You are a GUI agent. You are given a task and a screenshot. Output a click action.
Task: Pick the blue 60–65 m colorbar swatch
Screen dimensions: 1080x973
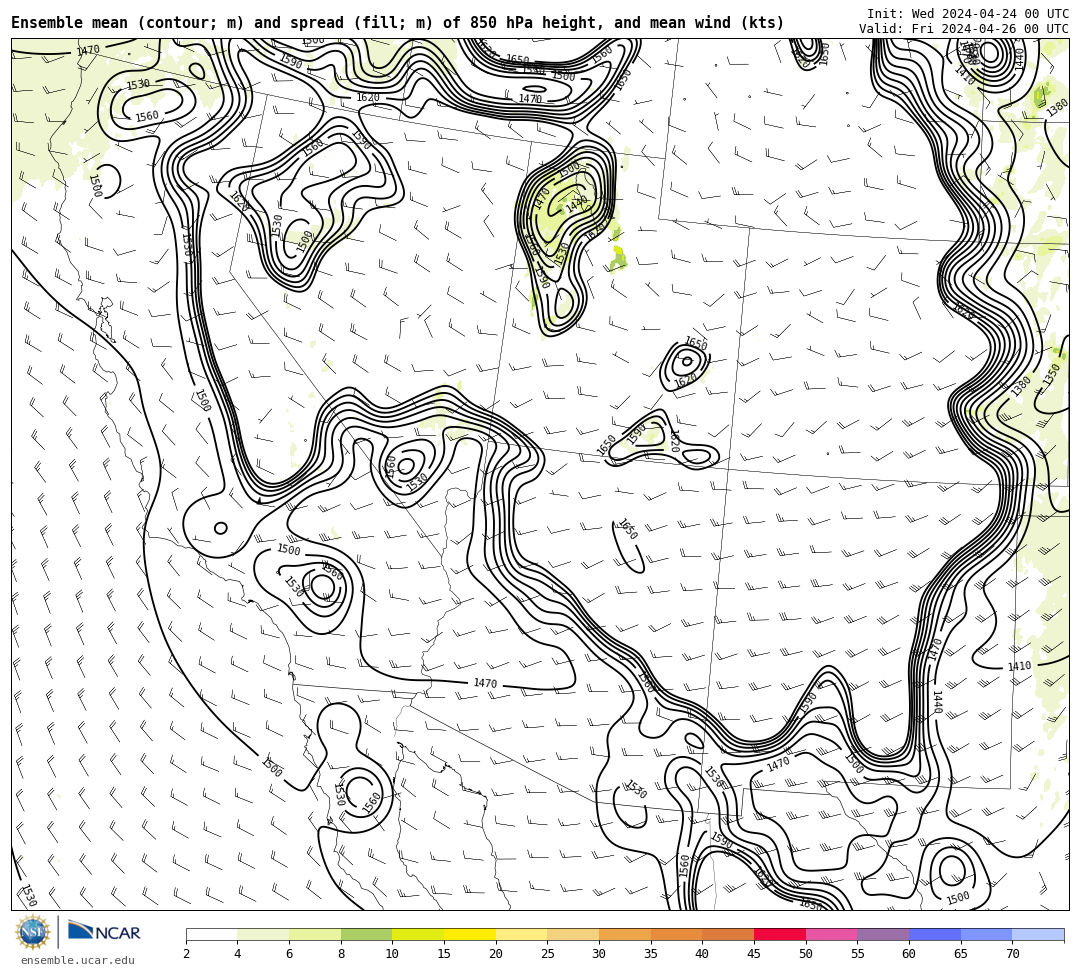(935, 934)
